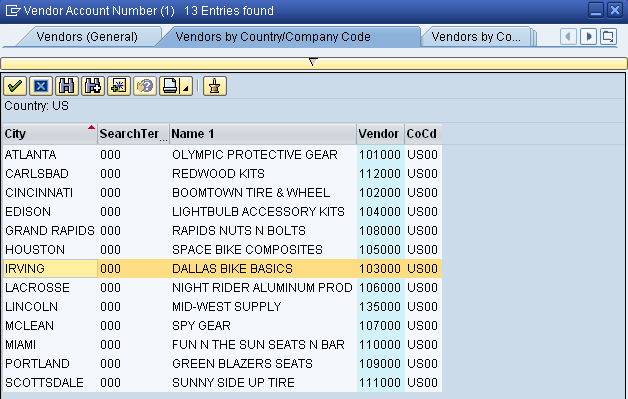Select GREEN BLAZERS SEATS name
The image size is (628, 399).
pyautogui.click(x=242, y=364)
